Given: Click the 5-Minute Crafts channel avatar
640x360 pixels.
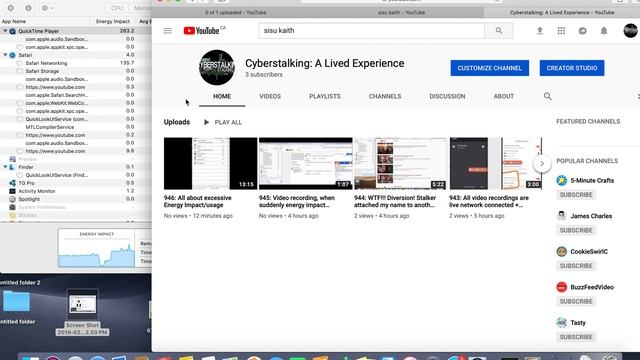Looking at the screenshot, I should coord(562,180).
